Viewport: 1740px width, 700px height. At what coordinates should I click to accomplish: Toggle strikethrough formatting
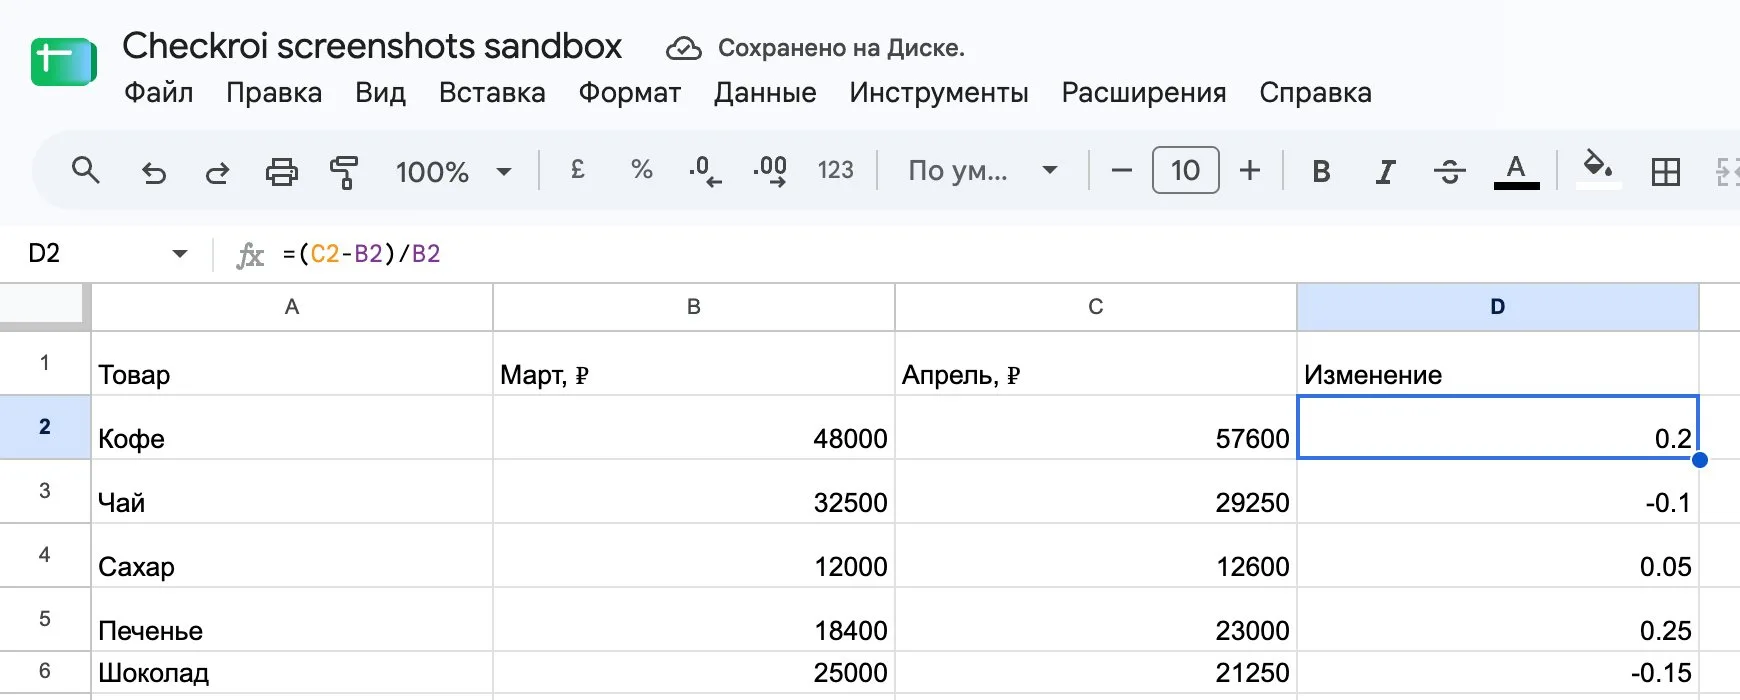tap(1449, 172)
